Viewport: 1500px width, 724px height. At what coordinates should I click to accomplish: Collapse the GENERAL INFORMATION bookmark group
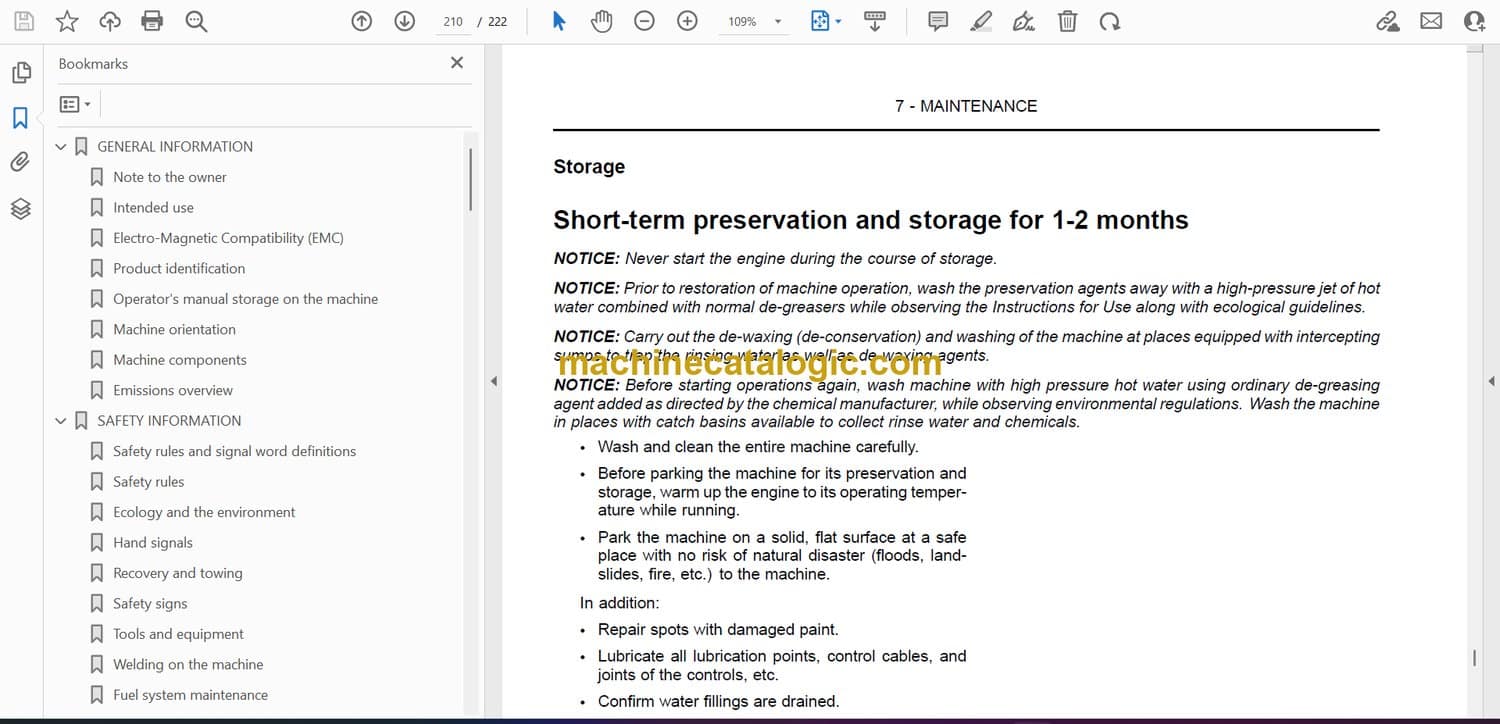coord(61,147)
